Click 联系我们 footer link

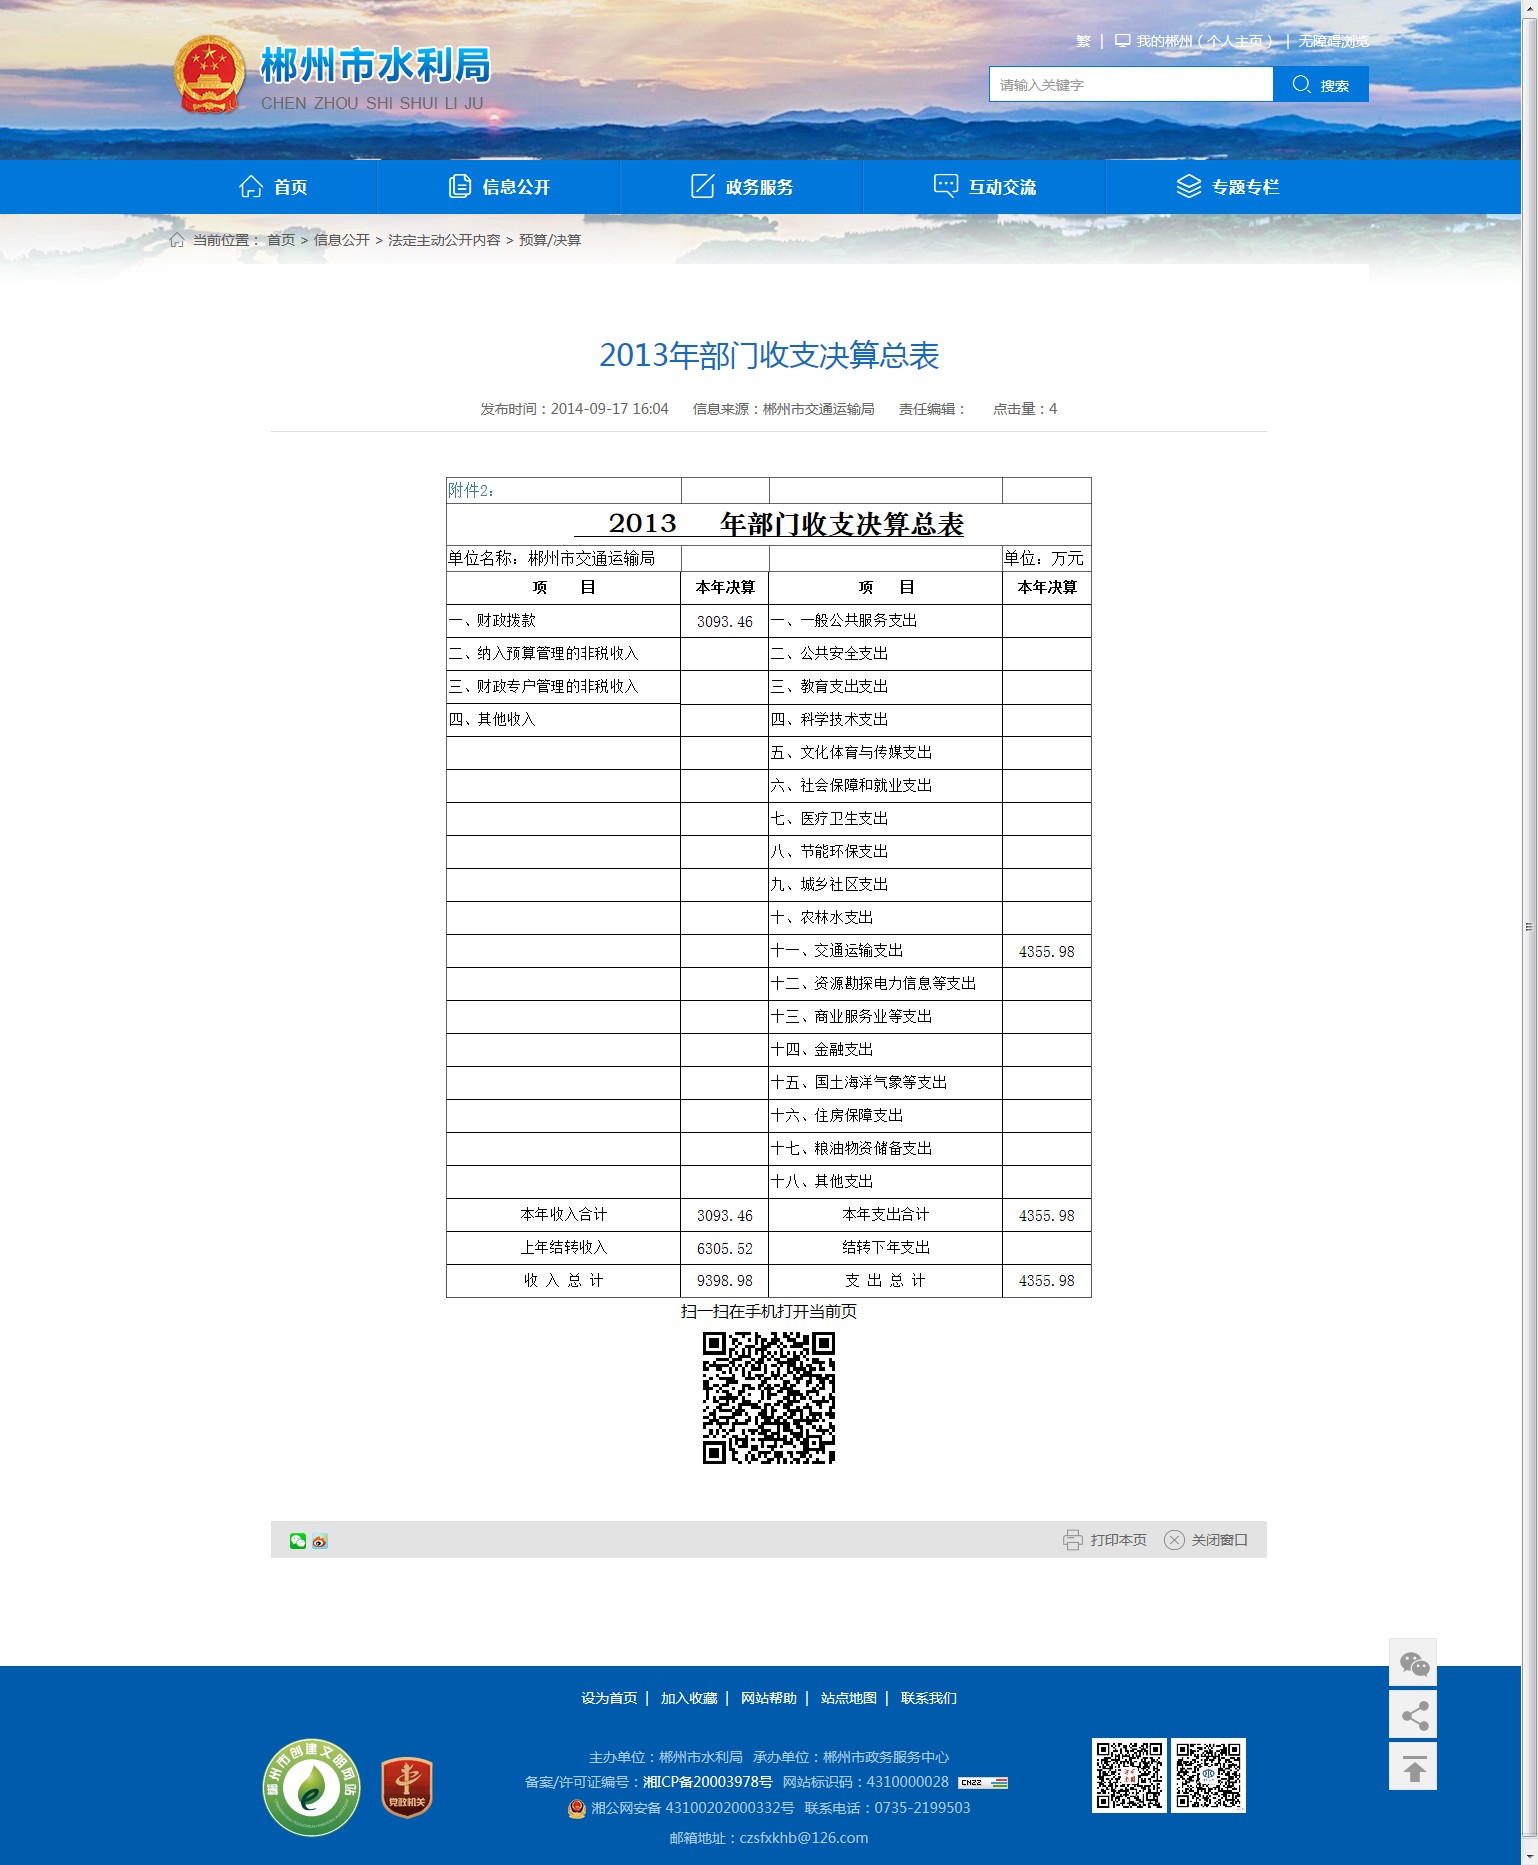[x=929, y=1698]
